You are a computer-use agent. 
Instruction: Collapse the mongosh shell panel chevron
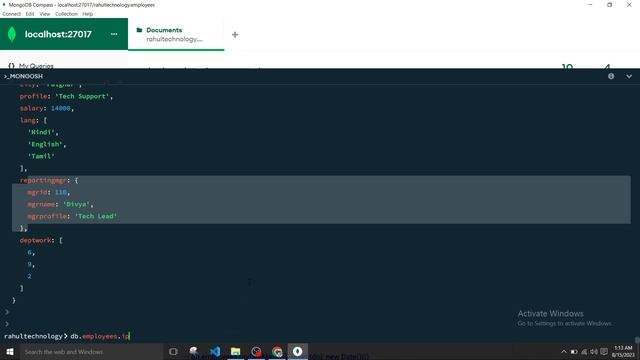click(x=629, y=76)
